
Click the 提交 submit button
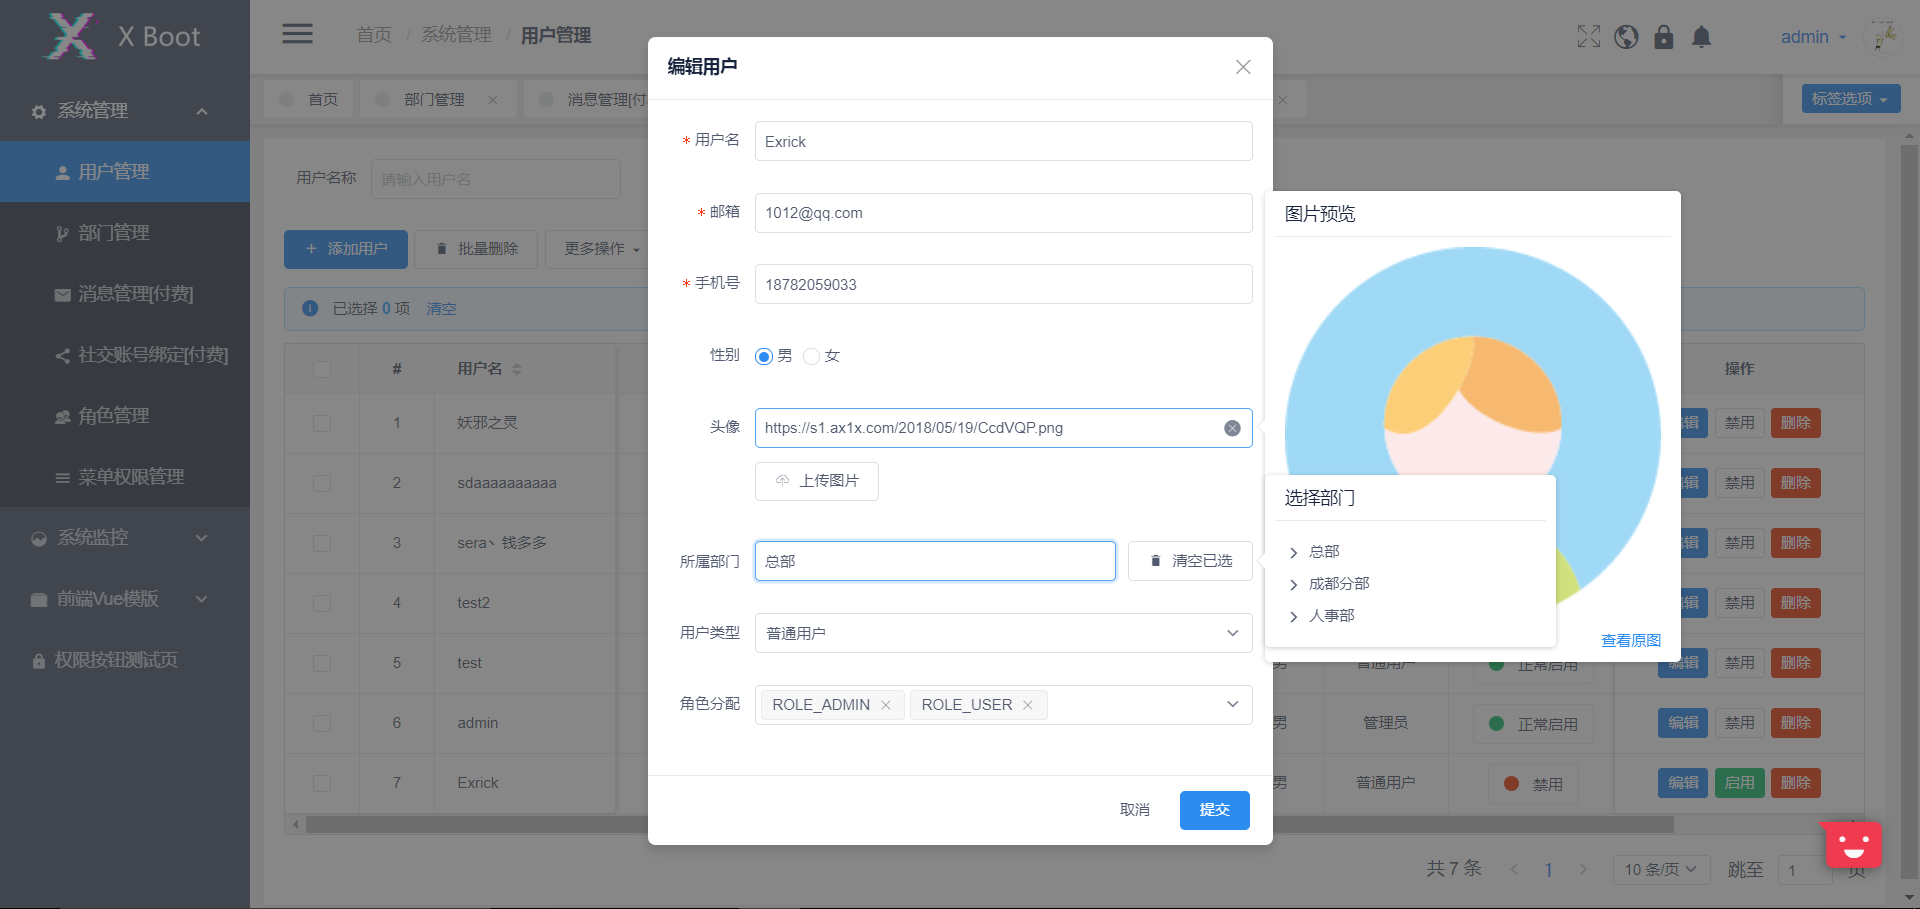coord(1214,810)
